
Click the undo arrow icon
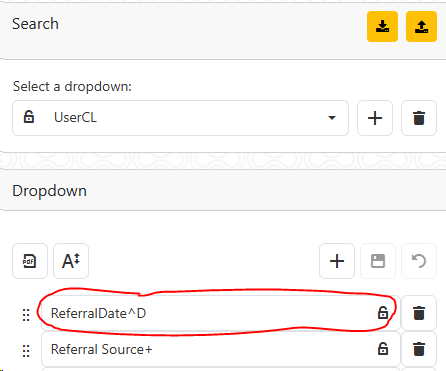tap(419, 261)
